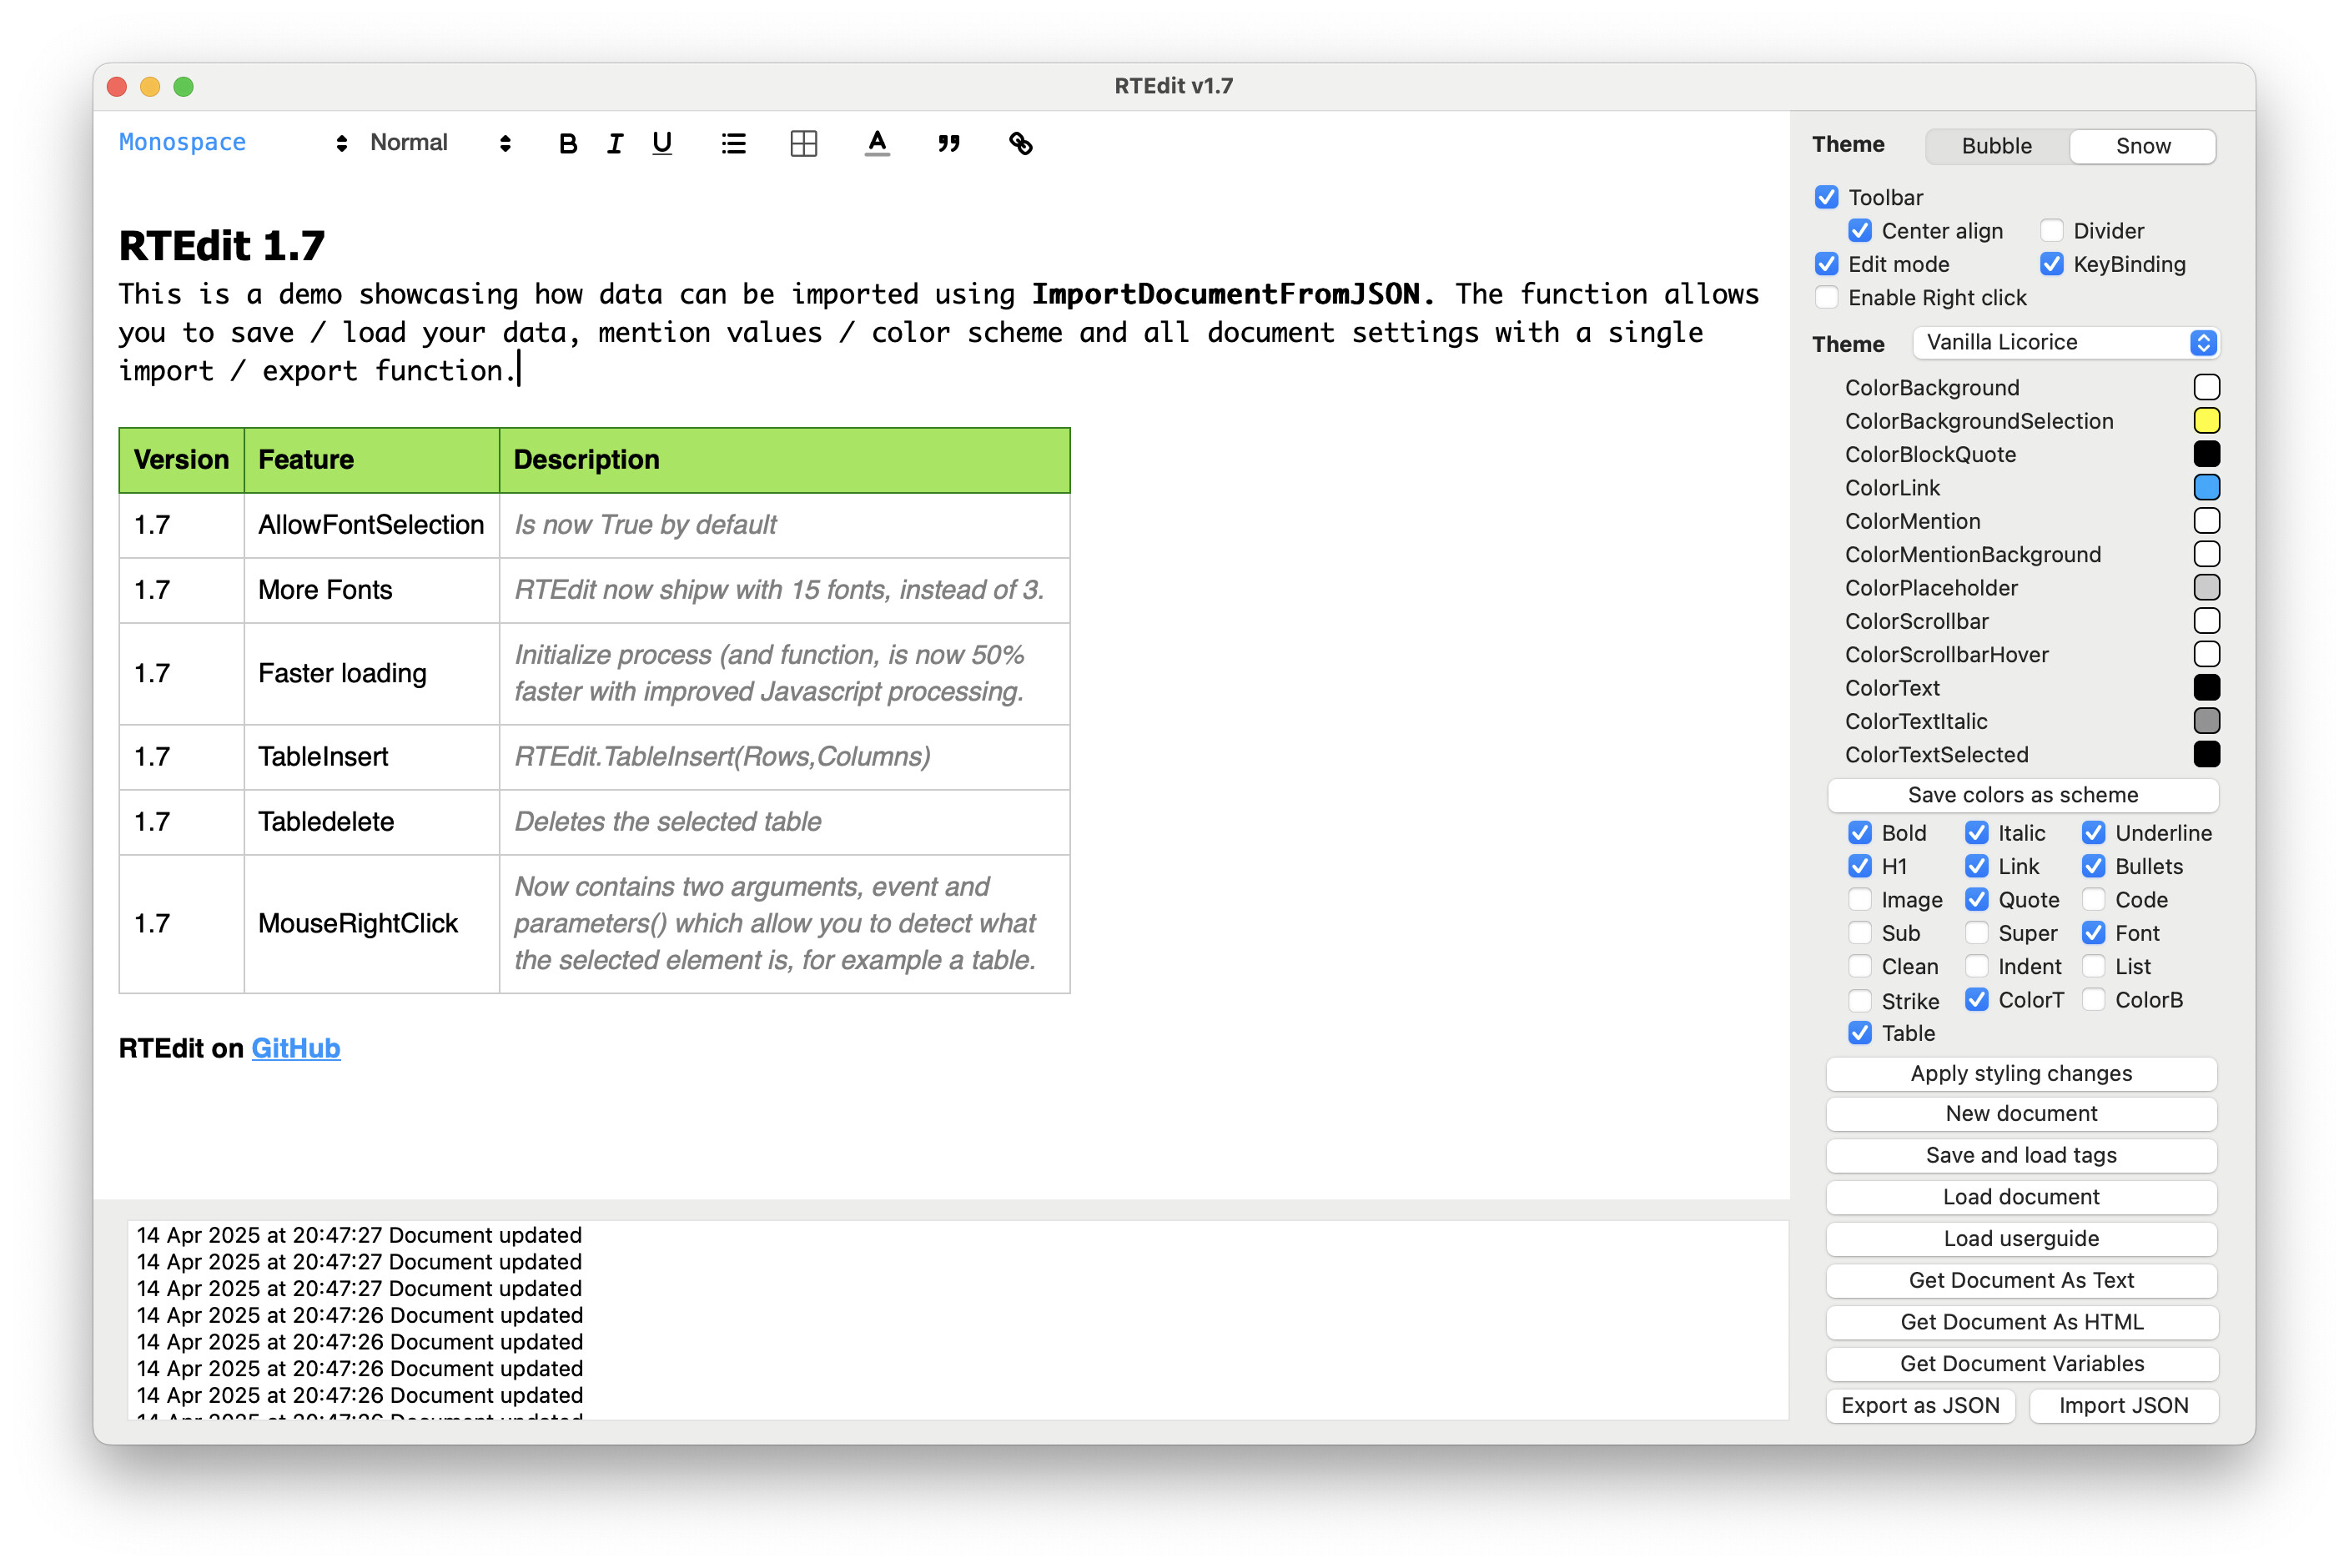Enable the Code styling checkbox

(x=2094, y=900)
